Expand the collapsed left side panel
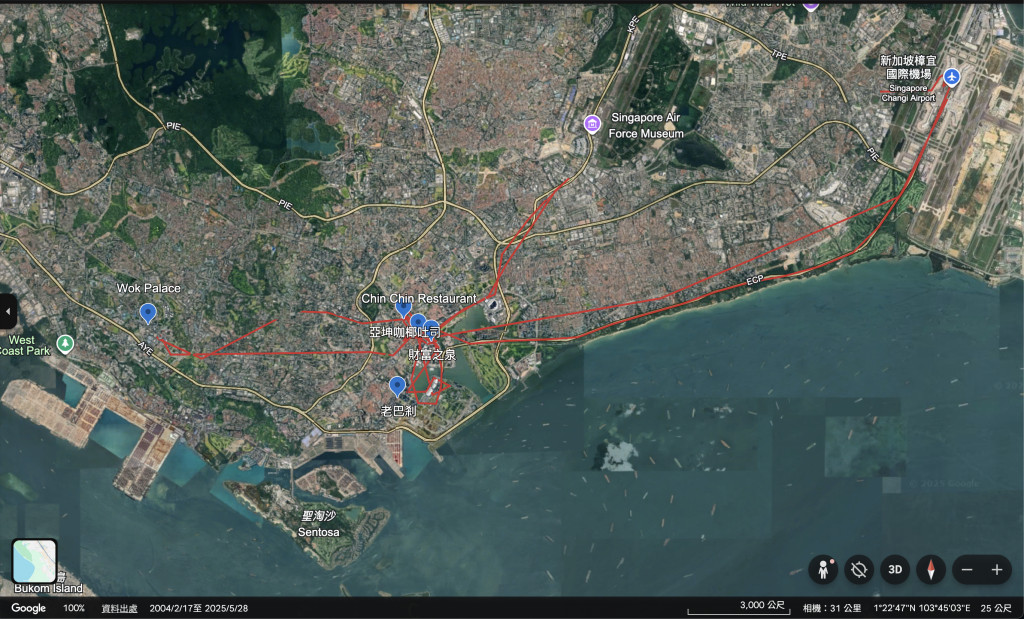This screenshot has height=619, width=1024. 8,312
